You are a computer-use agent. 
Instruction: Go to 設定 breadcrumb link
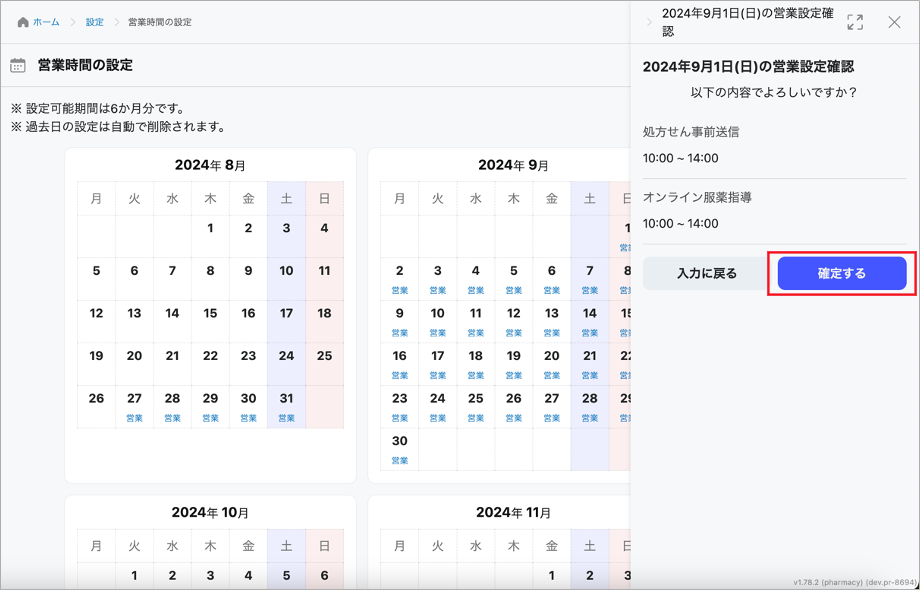pyautogui.click(x=94, y=22)
